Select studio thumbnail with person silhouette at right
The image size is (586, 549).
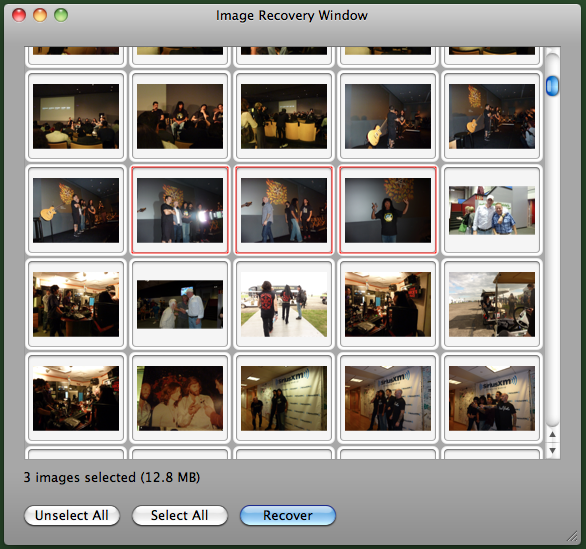(388, 304)
